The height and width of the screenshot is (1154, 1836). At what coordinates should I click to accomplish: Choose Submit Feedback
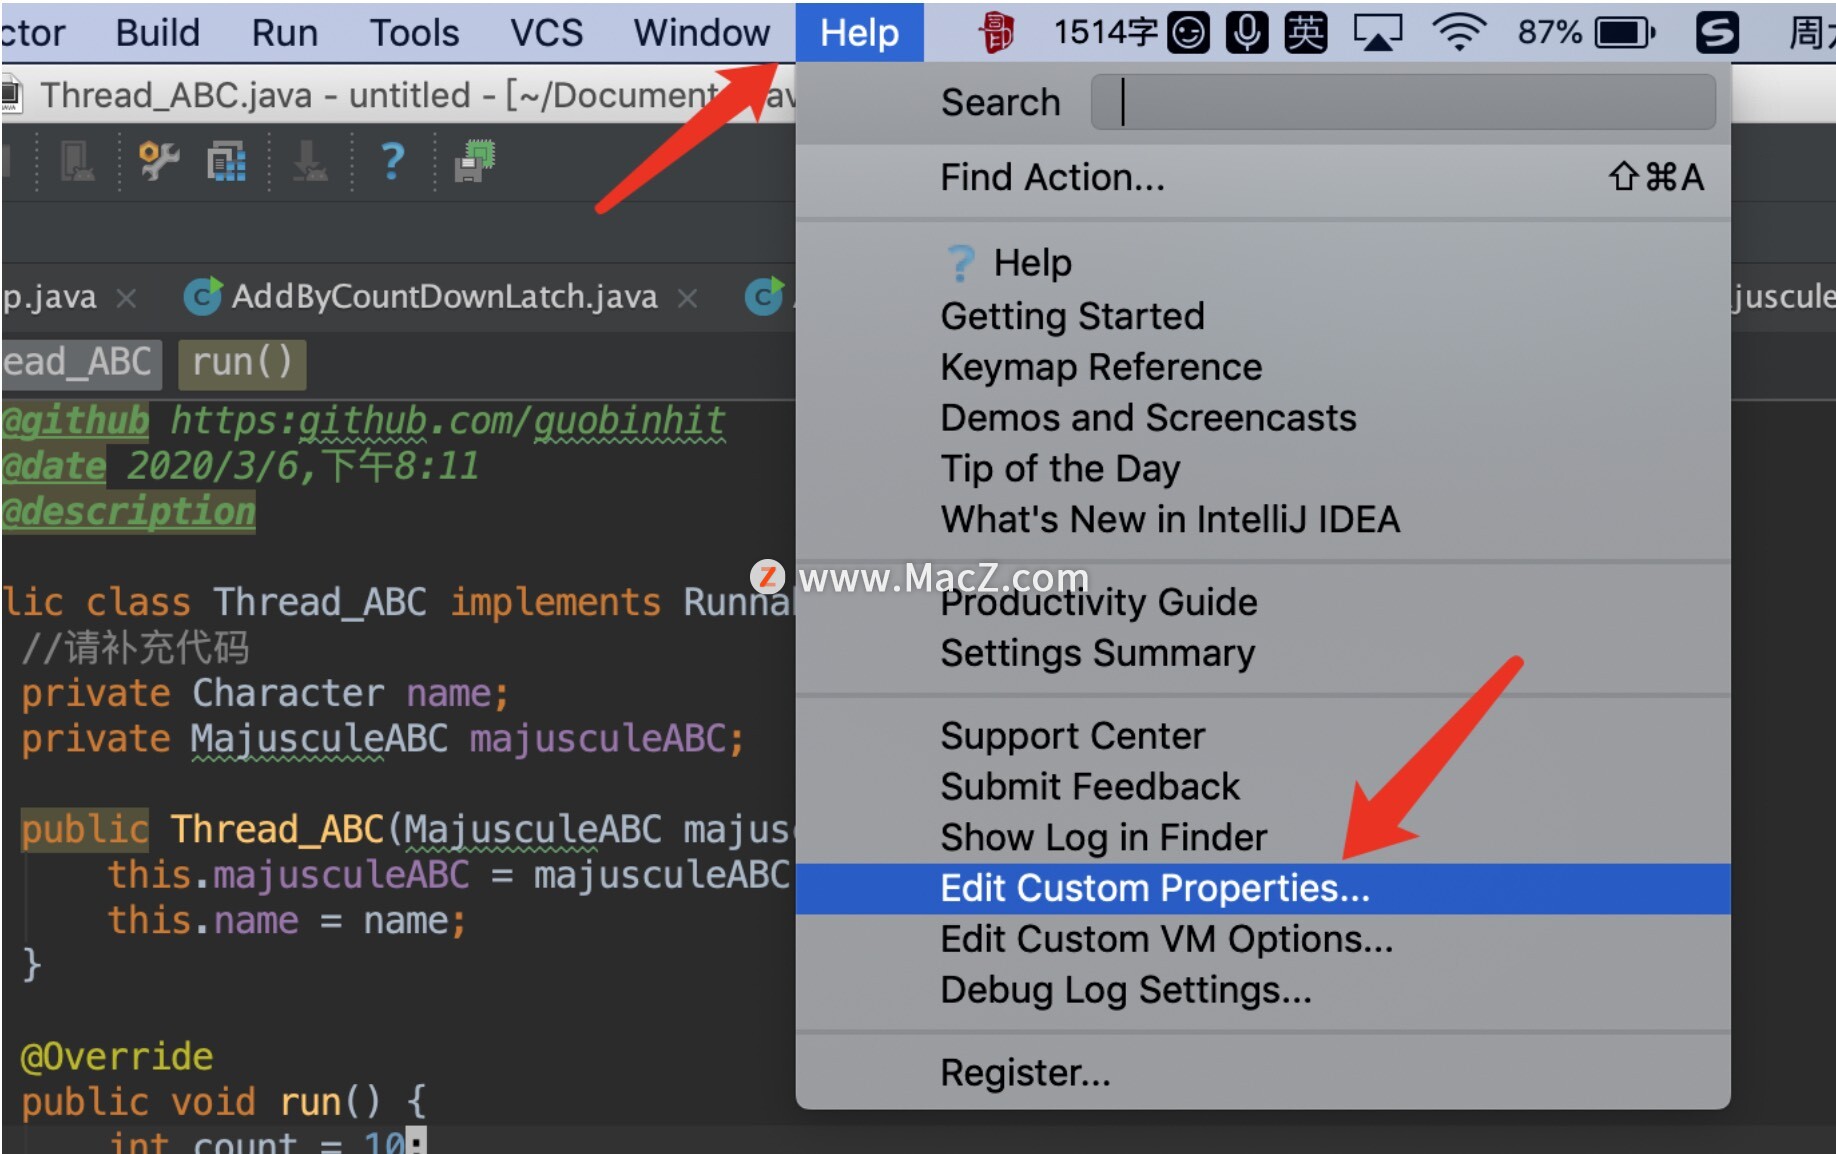(x=1263, y=787)
